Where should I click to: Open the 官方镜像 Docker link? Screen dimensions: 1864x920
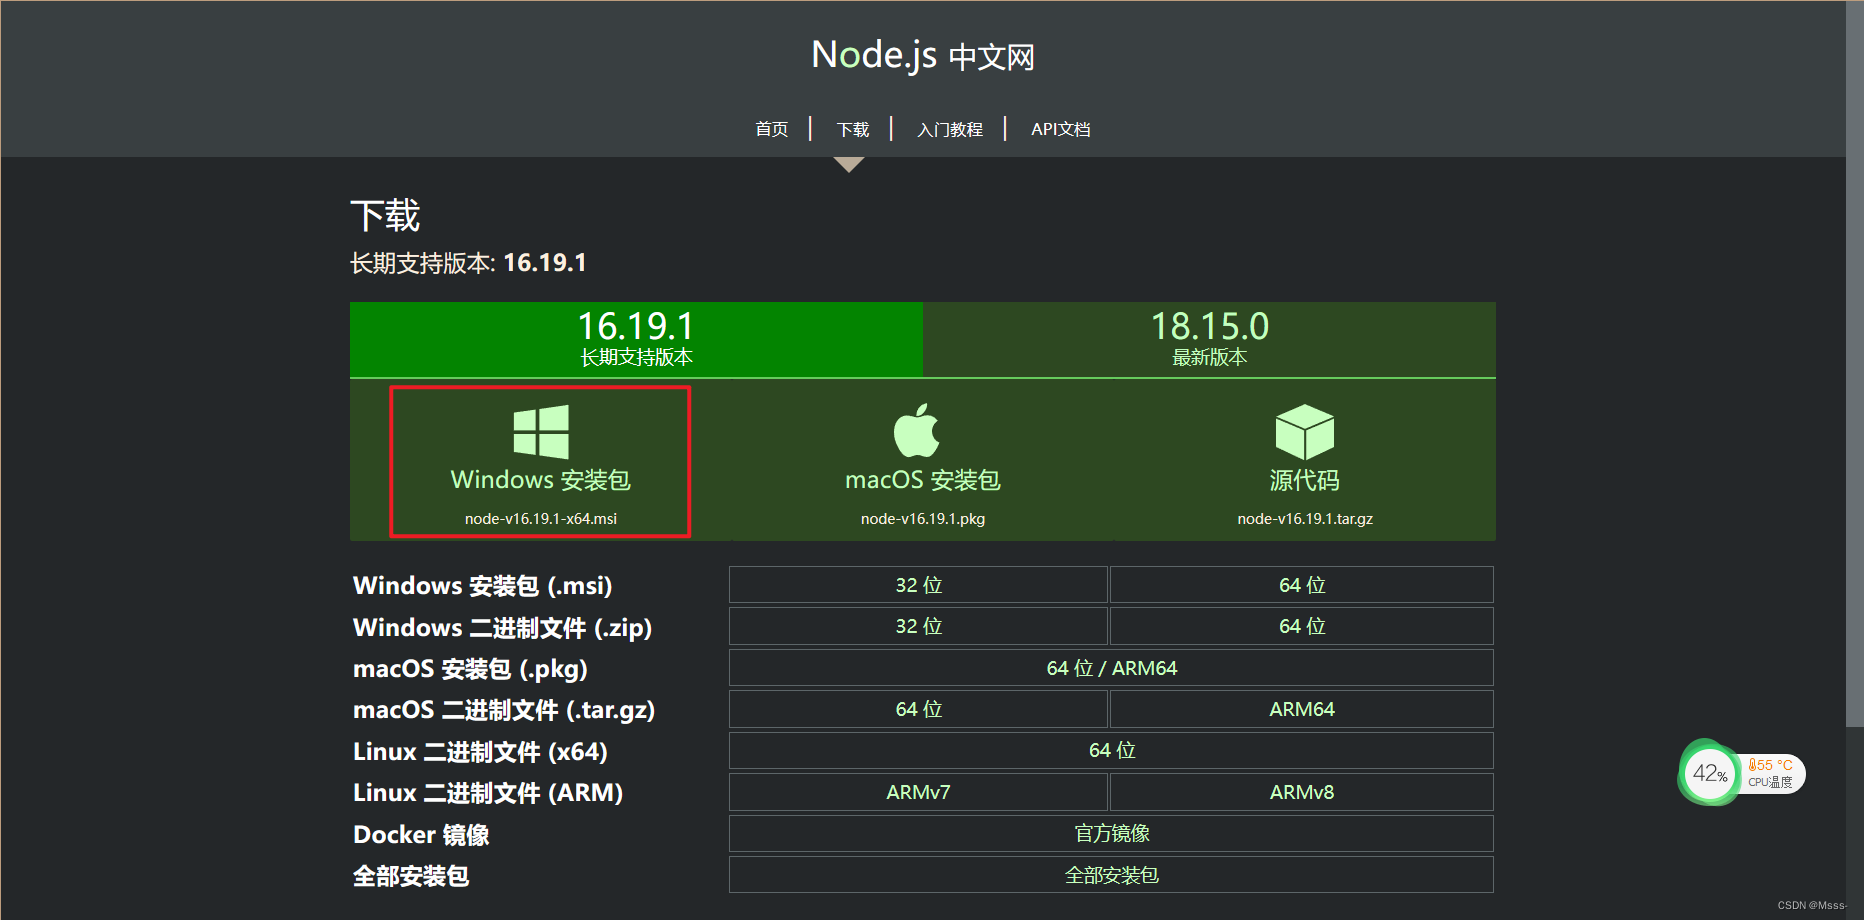tap(1111, 834)
